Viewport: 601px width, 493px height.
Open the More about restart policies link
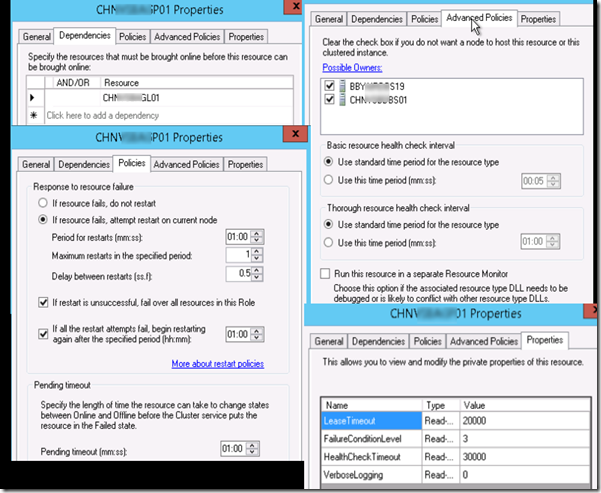[x=218, y=363]
